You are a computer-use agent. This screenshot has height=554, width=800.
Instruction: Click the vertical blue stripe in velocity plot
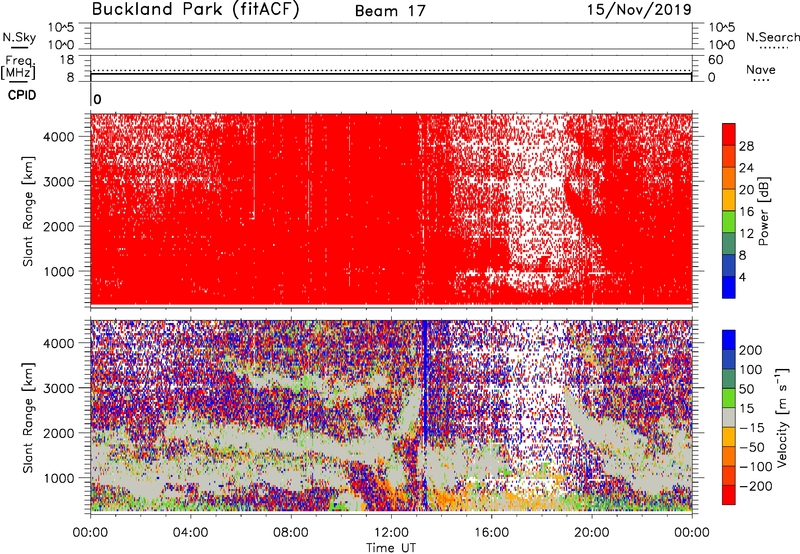[424, 415]
